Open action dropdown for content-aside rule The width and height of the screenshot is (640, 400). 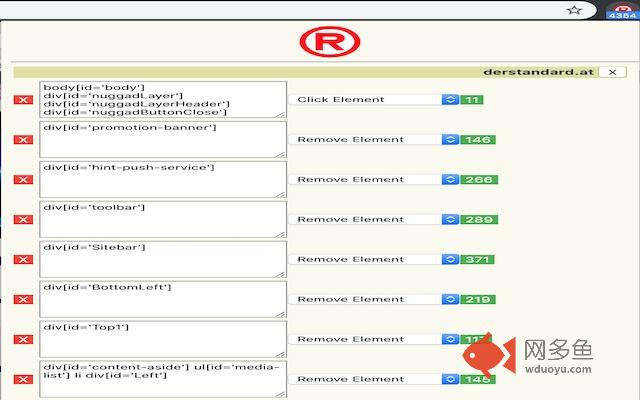374,379
